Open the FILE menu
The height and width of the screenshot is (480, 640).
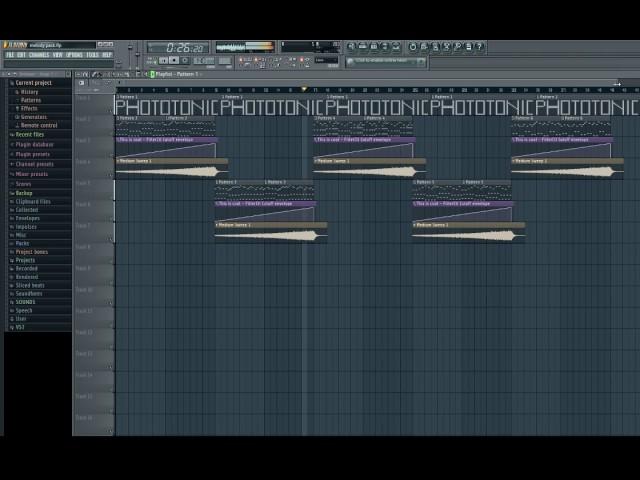coord(10,55)
